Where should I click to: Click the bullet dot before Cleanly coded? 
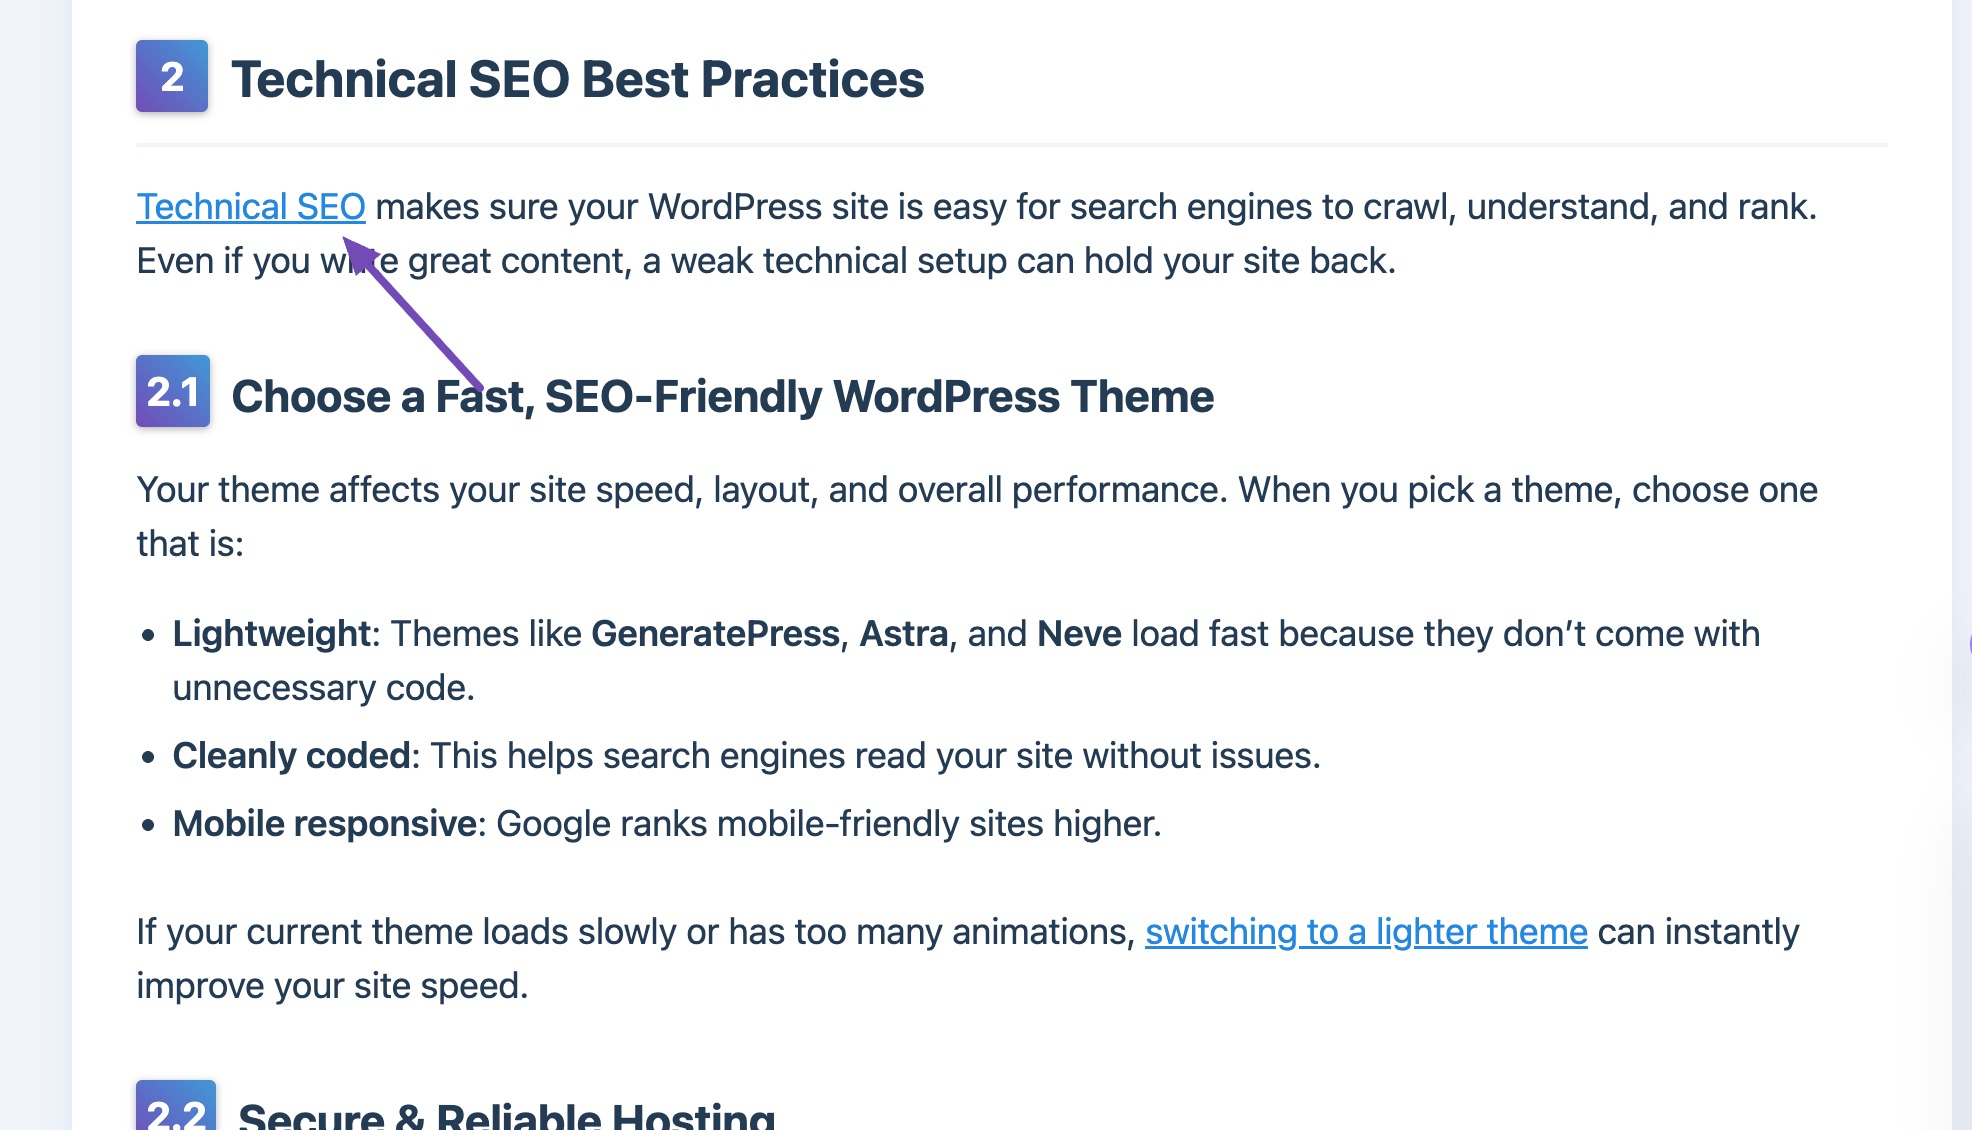(x=149, y=757)
